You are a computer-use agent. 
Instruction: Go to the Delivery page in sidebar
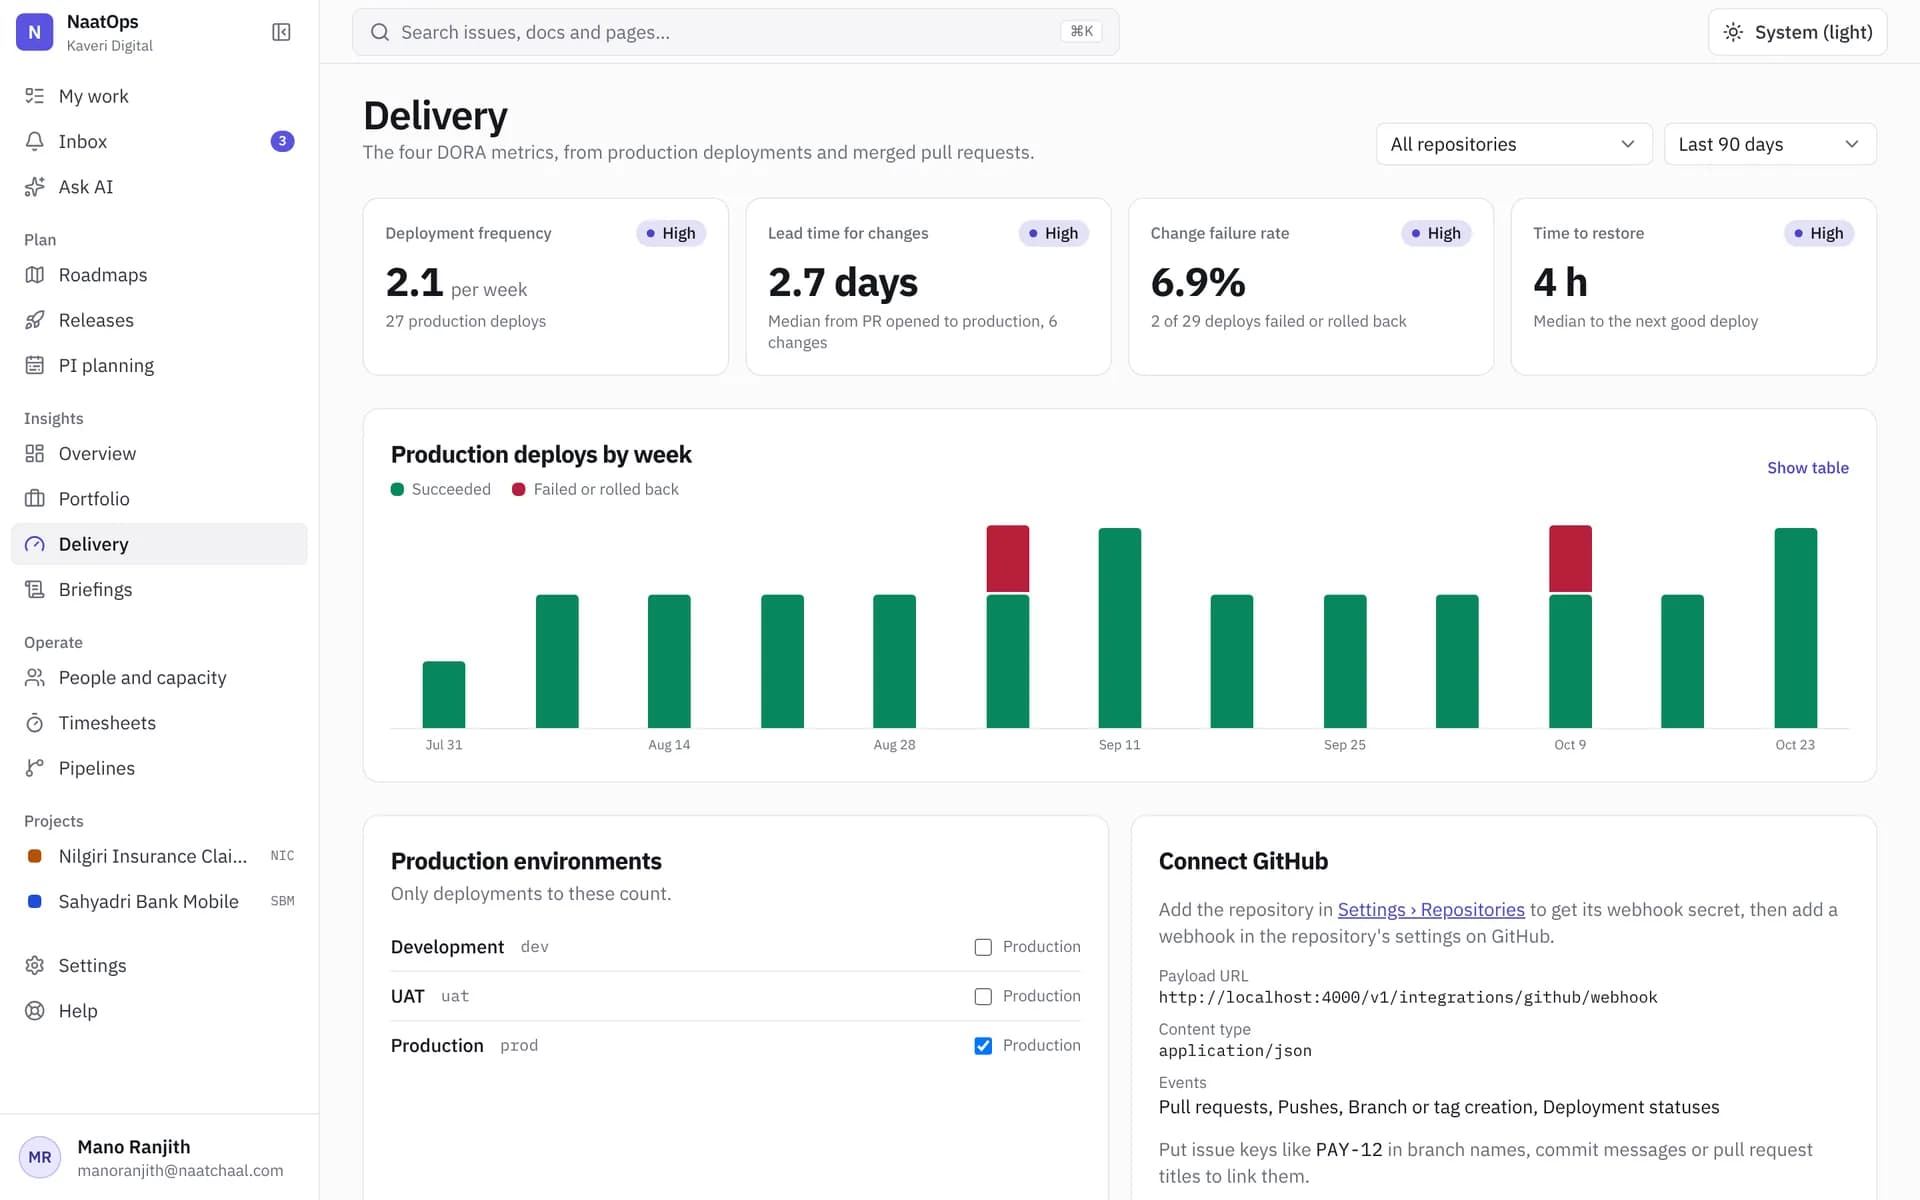pyautogui.click(x=159, y=544)
